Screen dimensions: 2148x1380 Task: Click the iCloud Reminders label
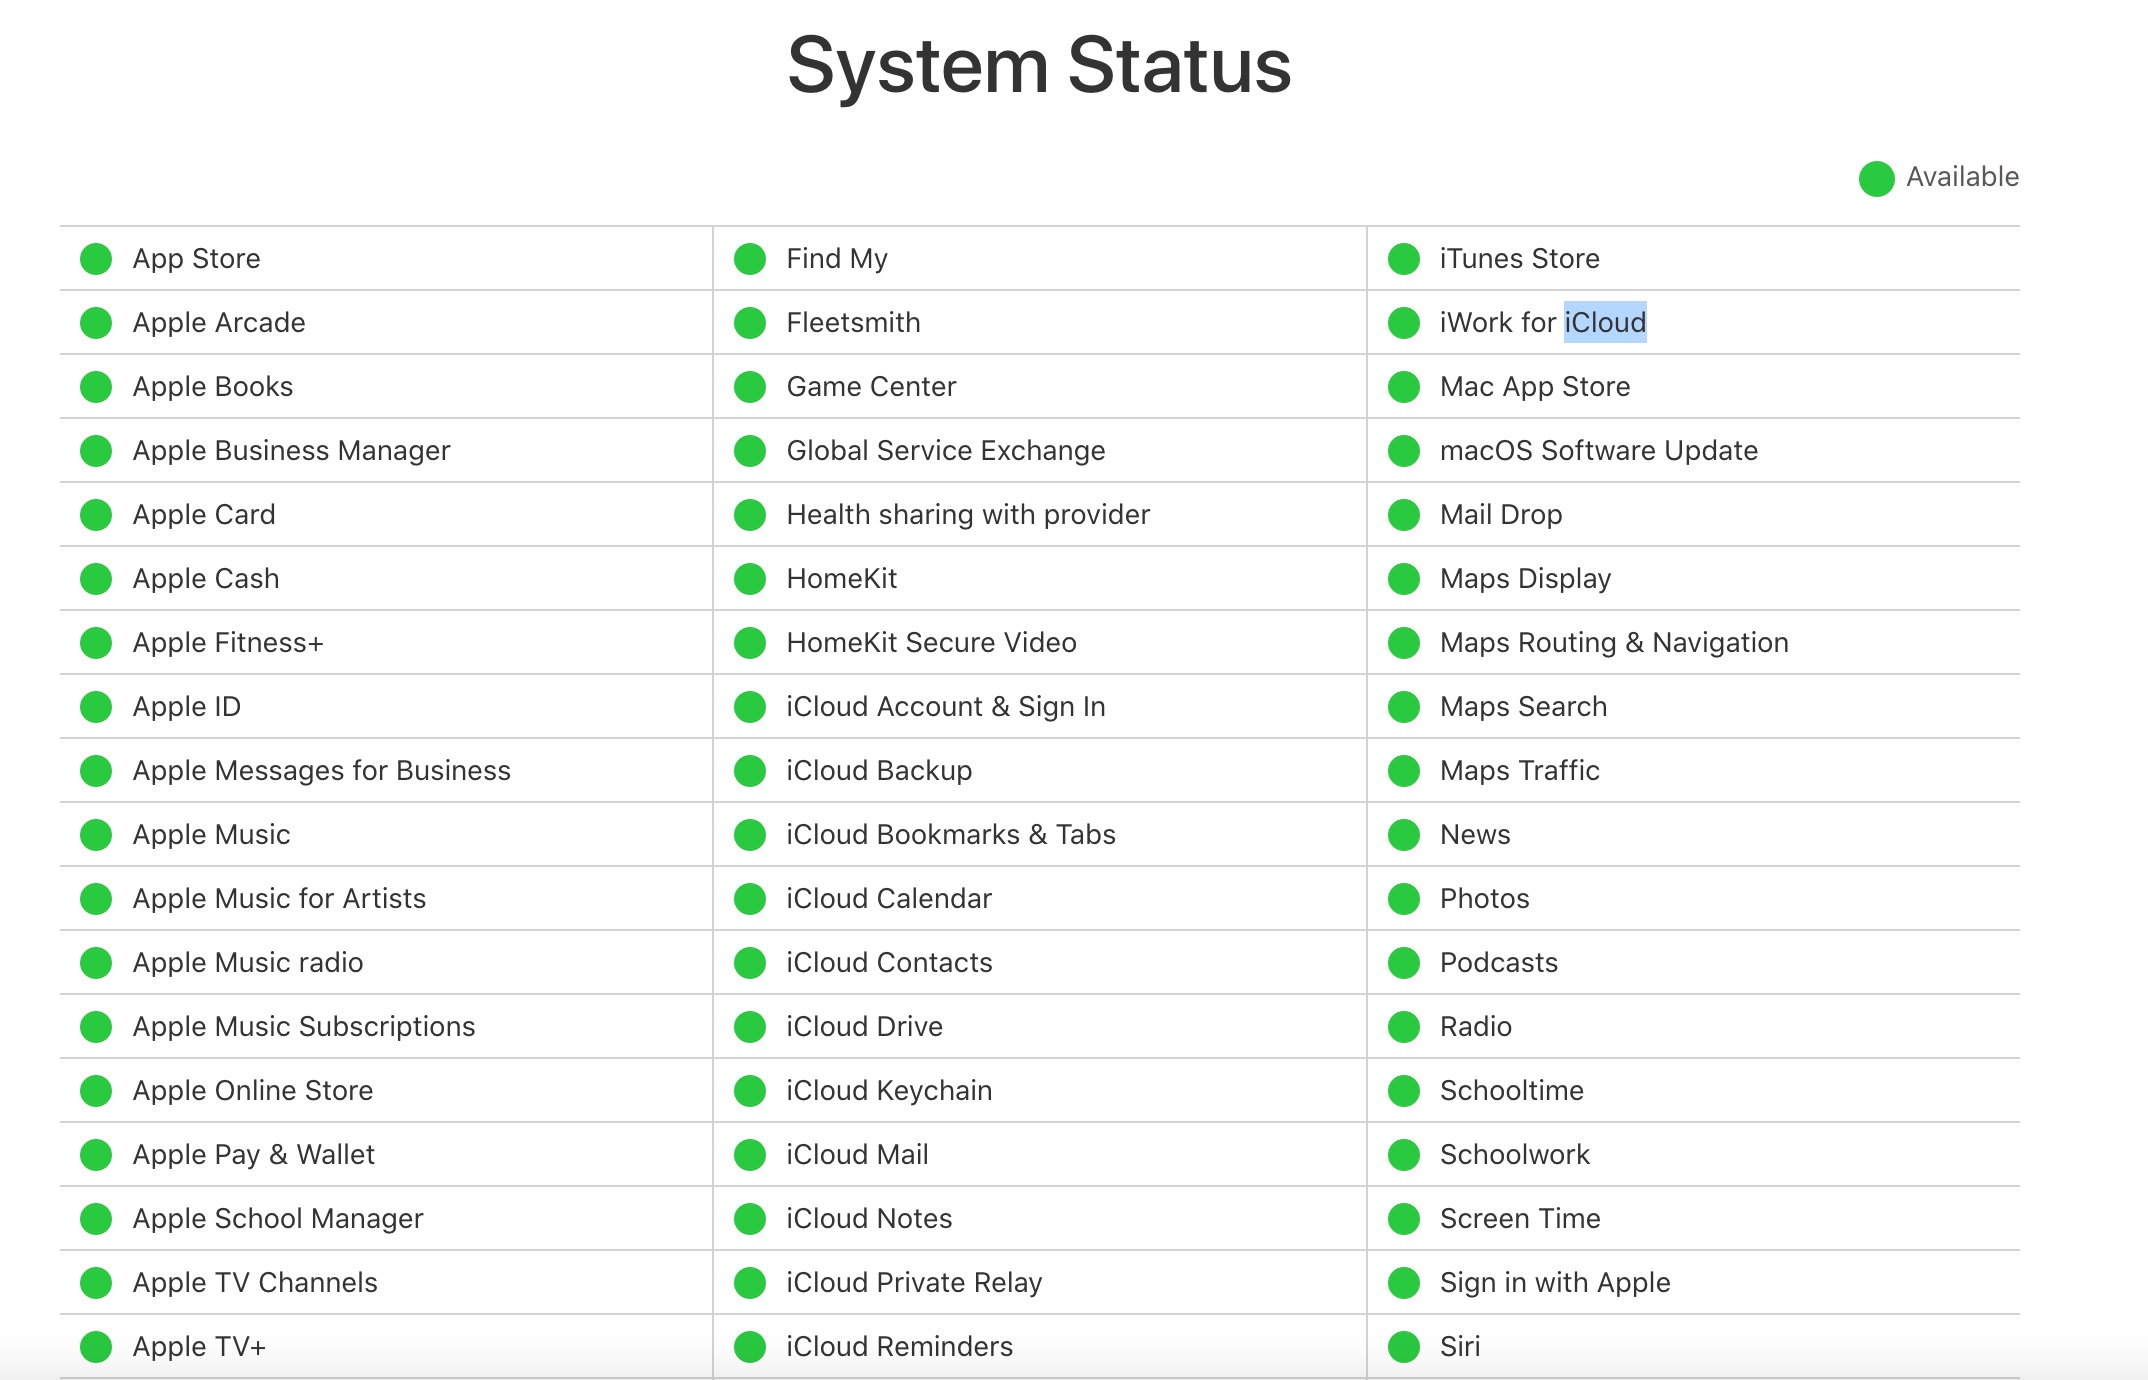coord(900,1347)
